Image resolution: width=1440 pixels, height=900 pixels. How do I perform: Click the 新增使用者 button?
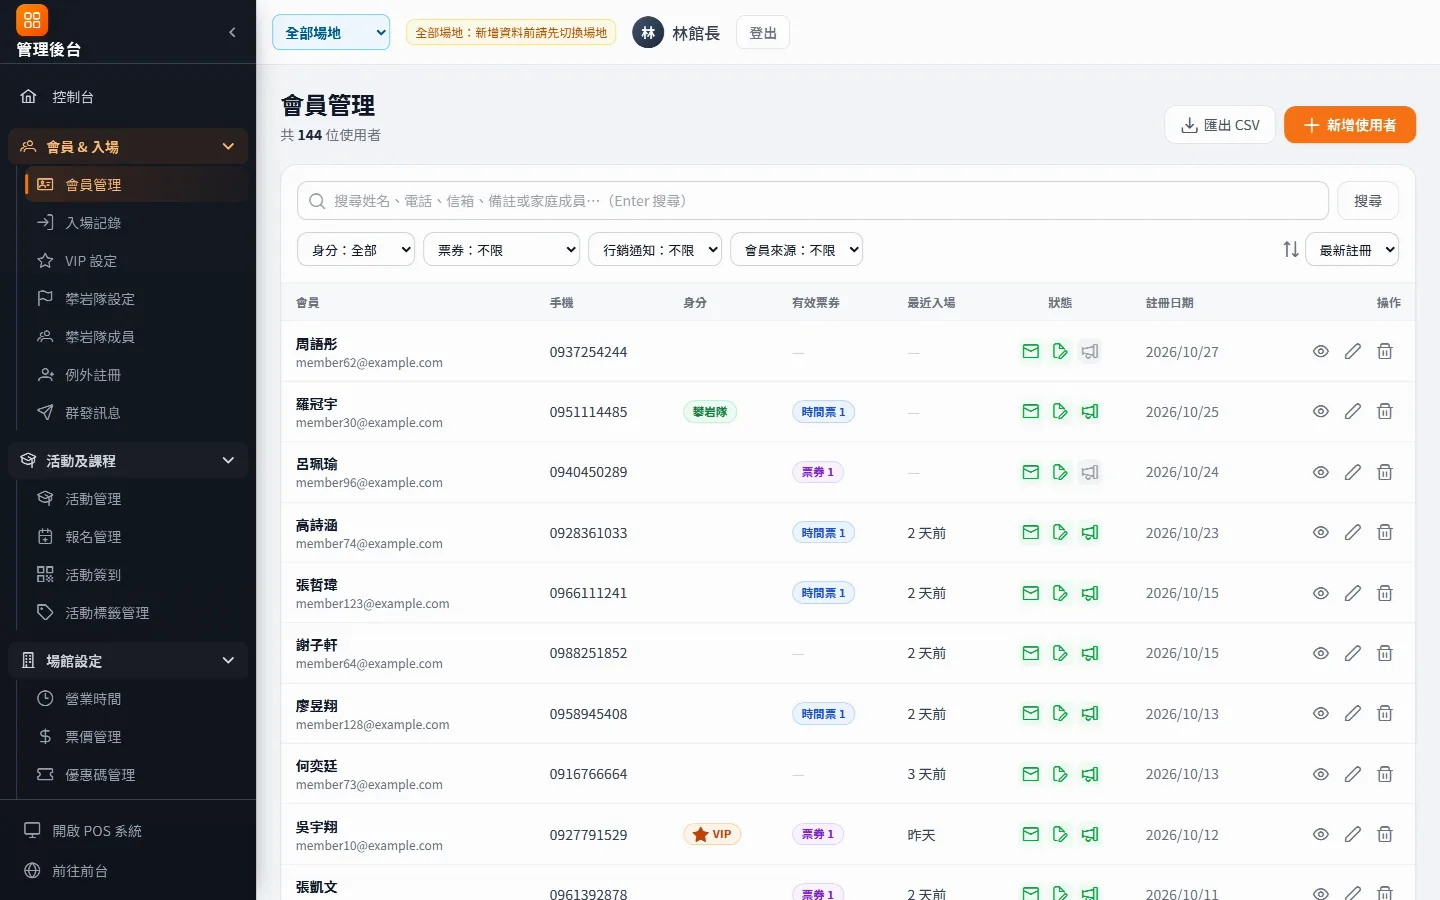(1350, 125)
